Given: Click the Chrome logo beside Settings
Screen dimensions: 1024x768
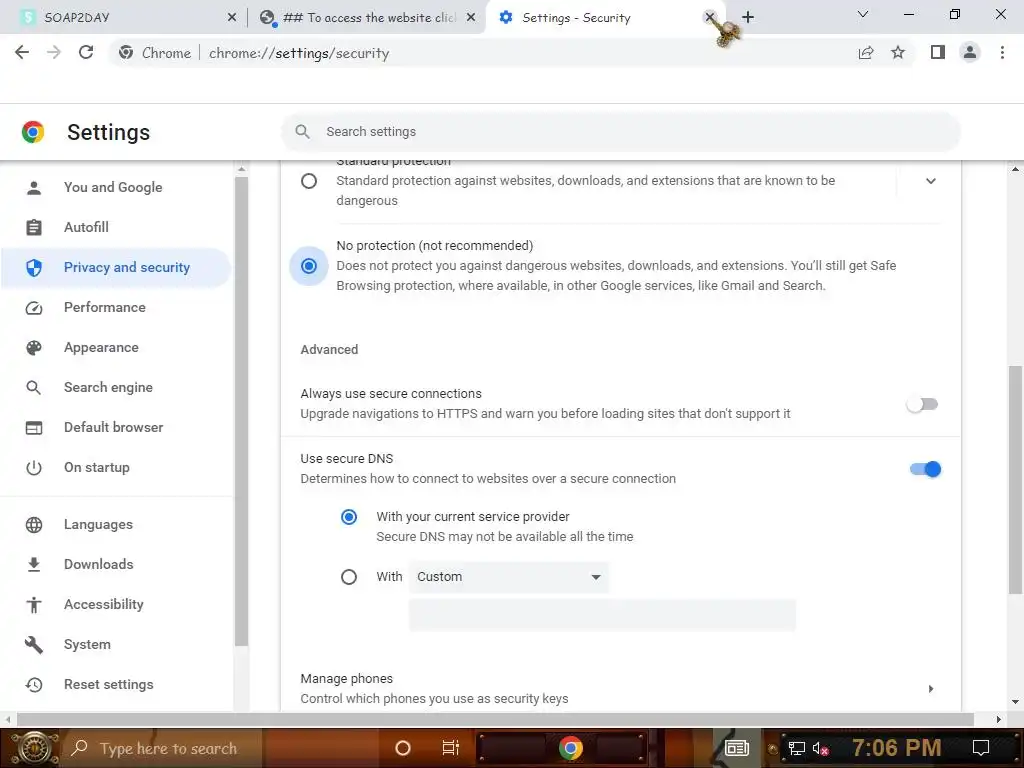Looking at the screenshot, I should 33,132.
